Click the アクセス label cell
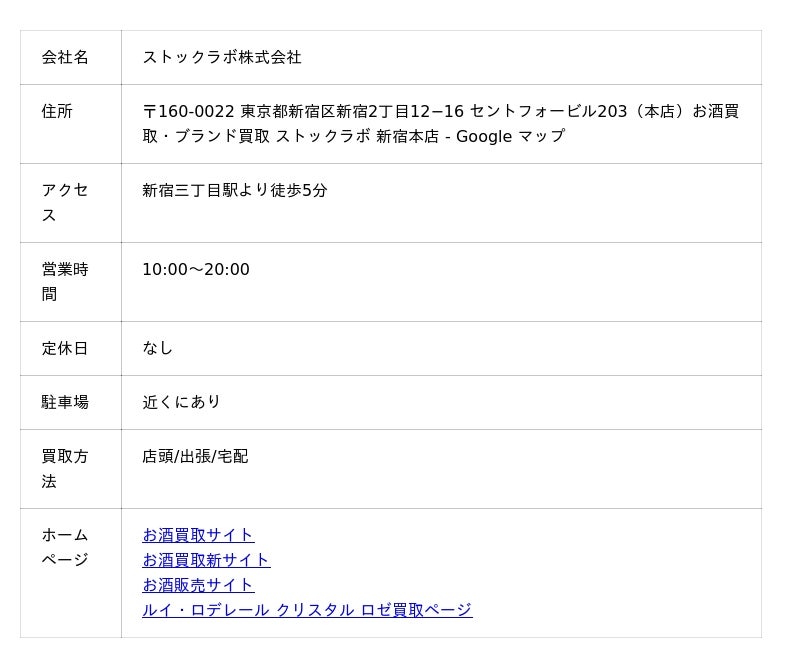This screenshot has width=800, height=668. [x=65, y=202]
